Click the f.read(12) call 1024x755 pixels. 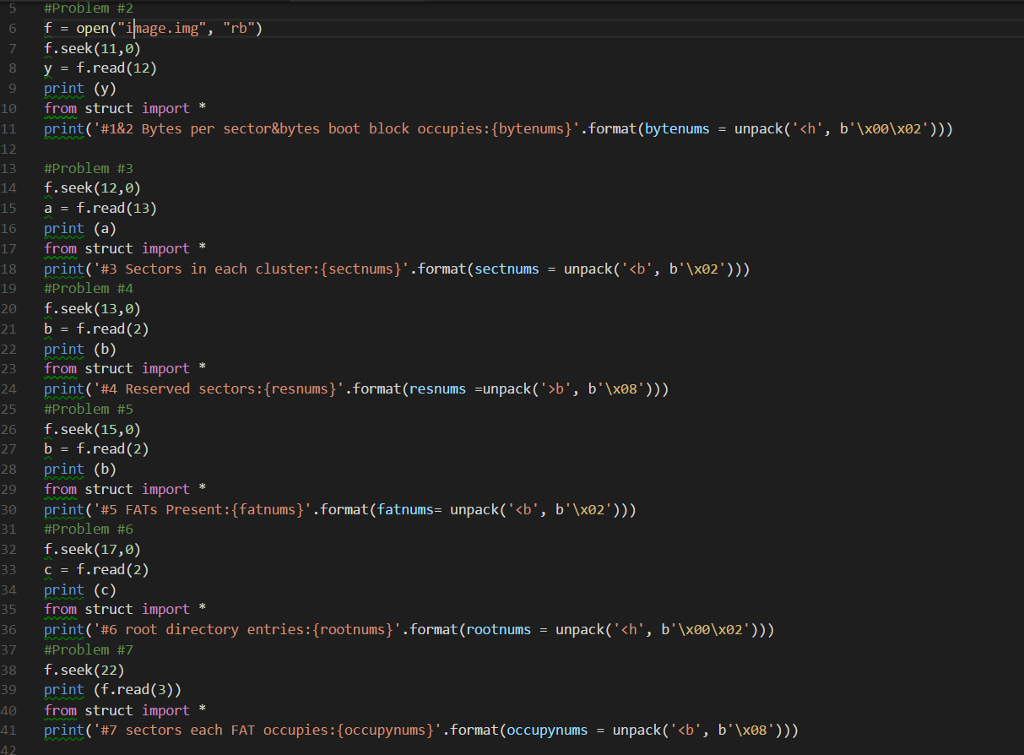pyautogui.click(x=117, y=69)
